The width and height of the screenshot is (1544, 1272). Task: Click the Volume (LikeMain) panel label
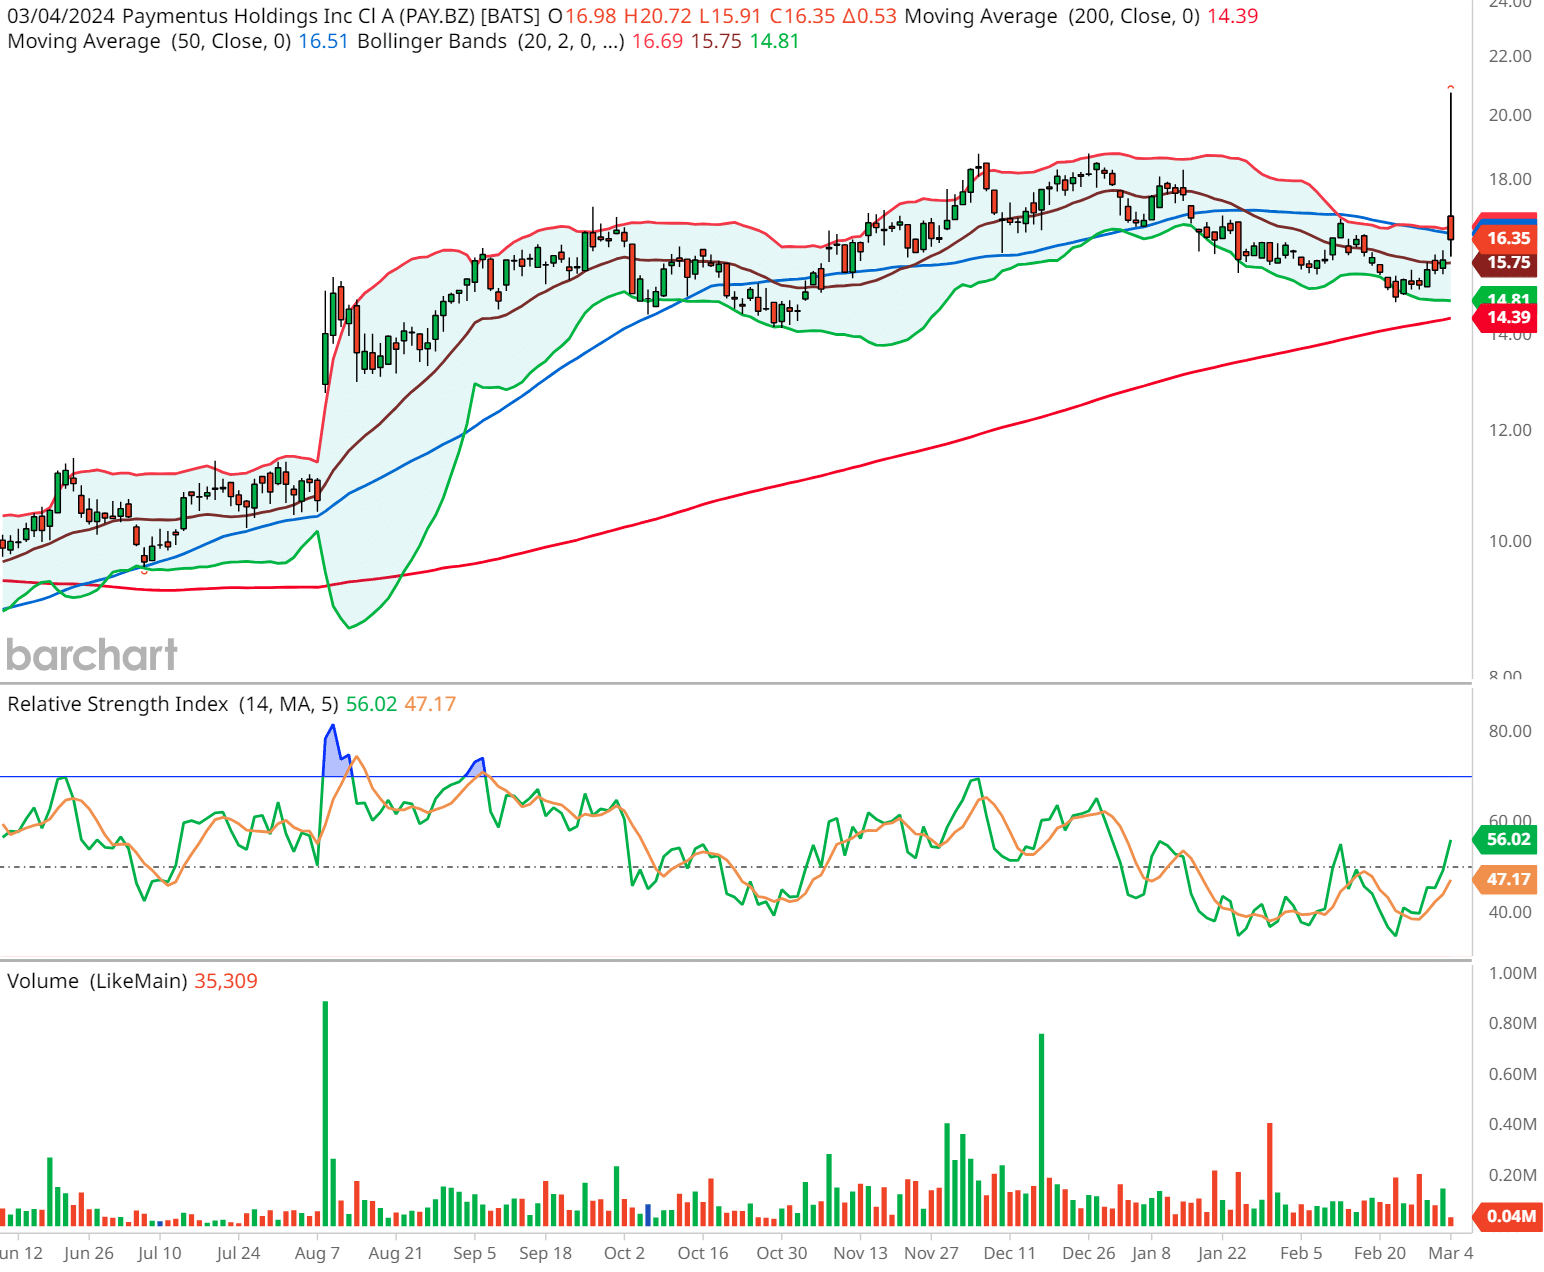97,981
